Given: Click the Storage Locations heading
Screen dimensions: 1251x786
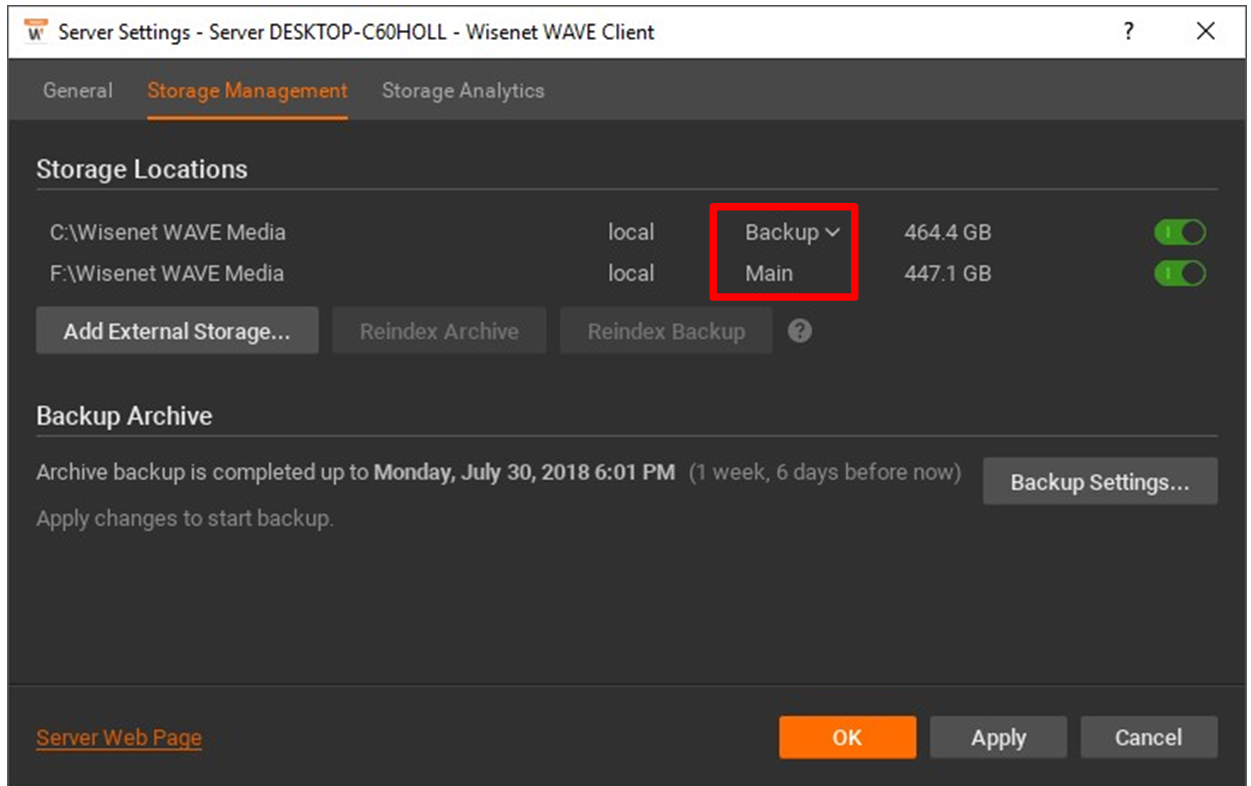Looking at the screenshot, I should (x=142, y=169).
